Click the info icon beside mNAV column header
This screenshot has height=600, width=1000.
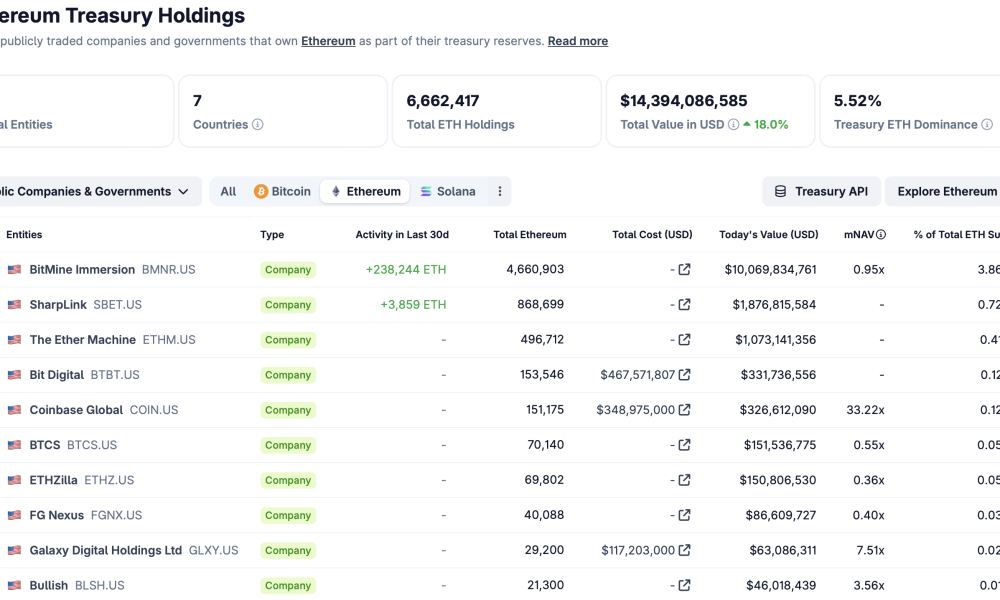881,234
